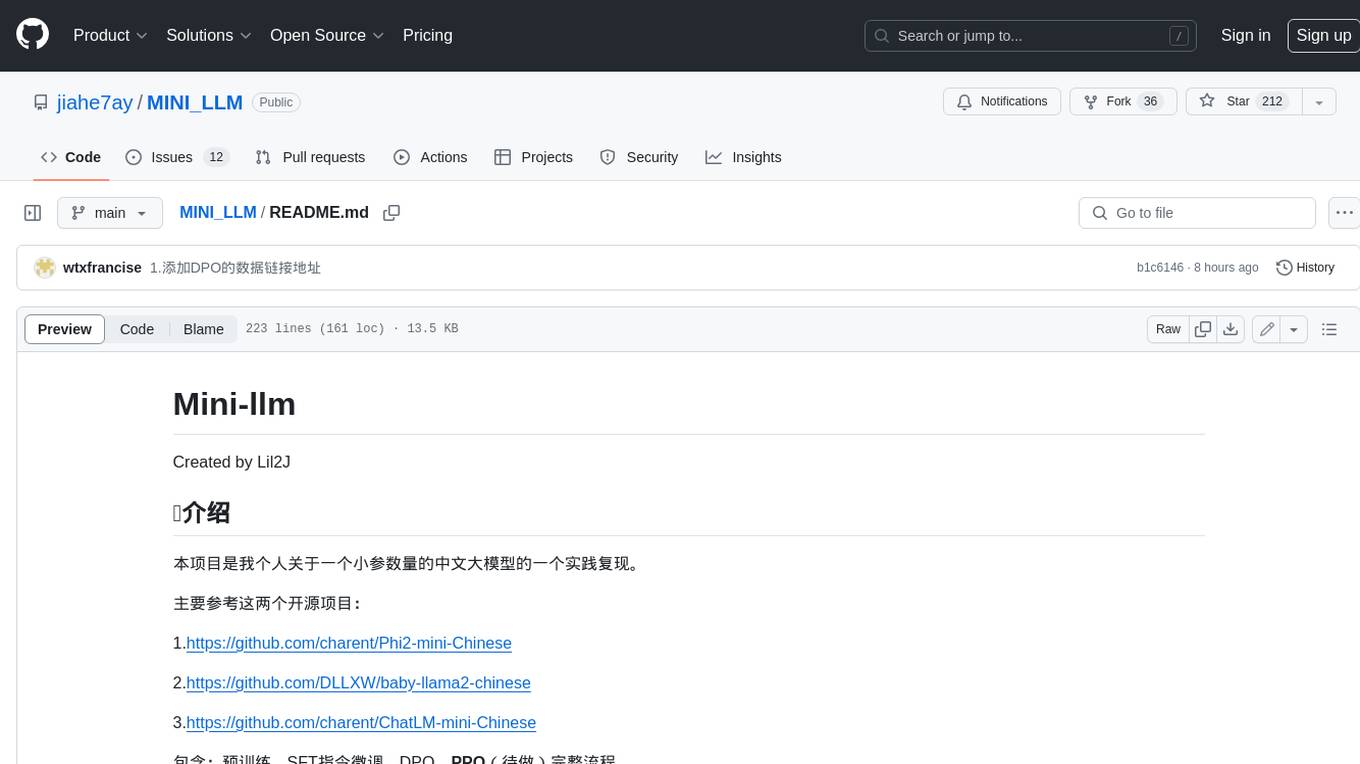The image size is (1360, 764).
Task: Switch to the Issues tab
Action: point(177,157)
